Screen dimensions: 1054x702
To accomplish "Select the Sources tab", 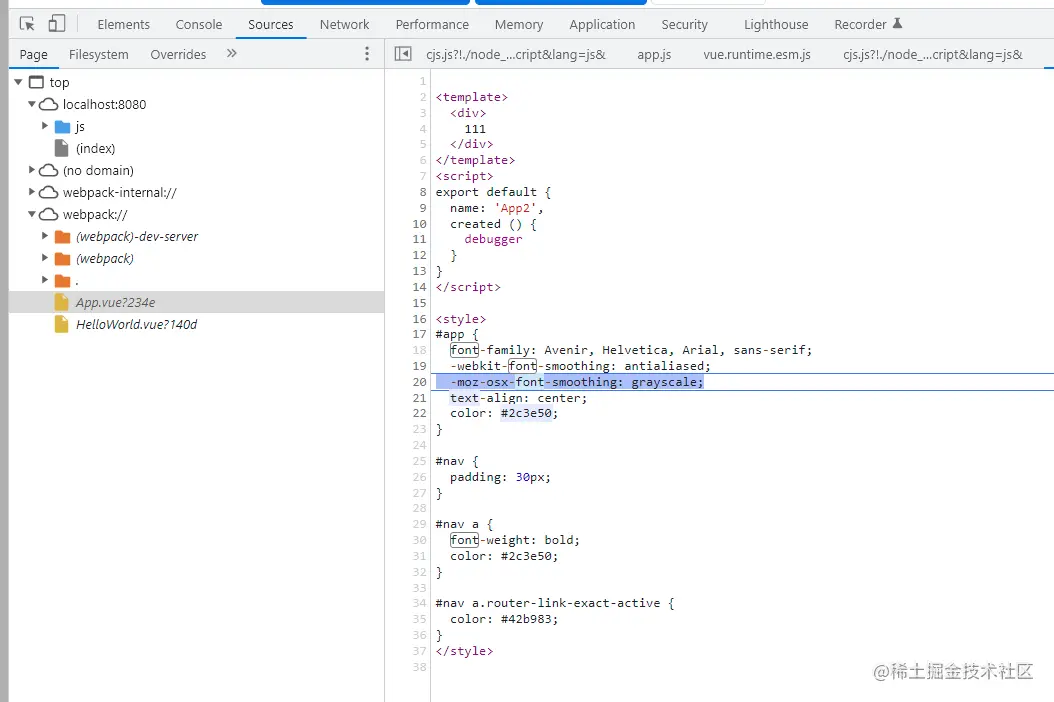I will 271,25.
